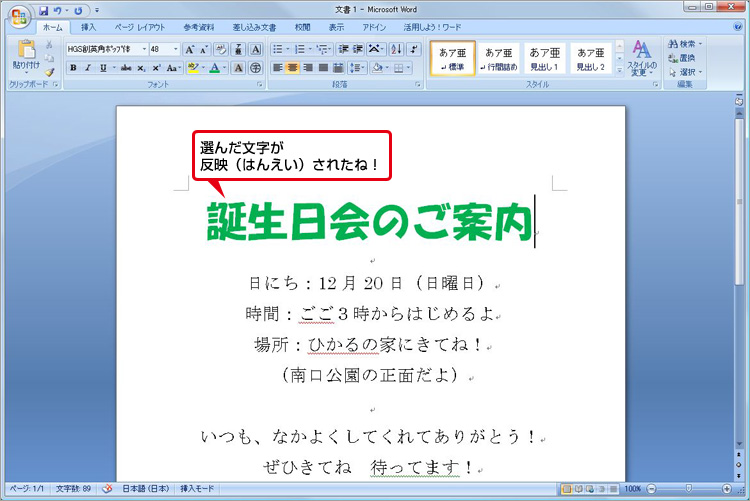Image resolution: width=750 pixels, height=501 pixels.
Task: Click 置換 (Replace) button
Action: 682,58
